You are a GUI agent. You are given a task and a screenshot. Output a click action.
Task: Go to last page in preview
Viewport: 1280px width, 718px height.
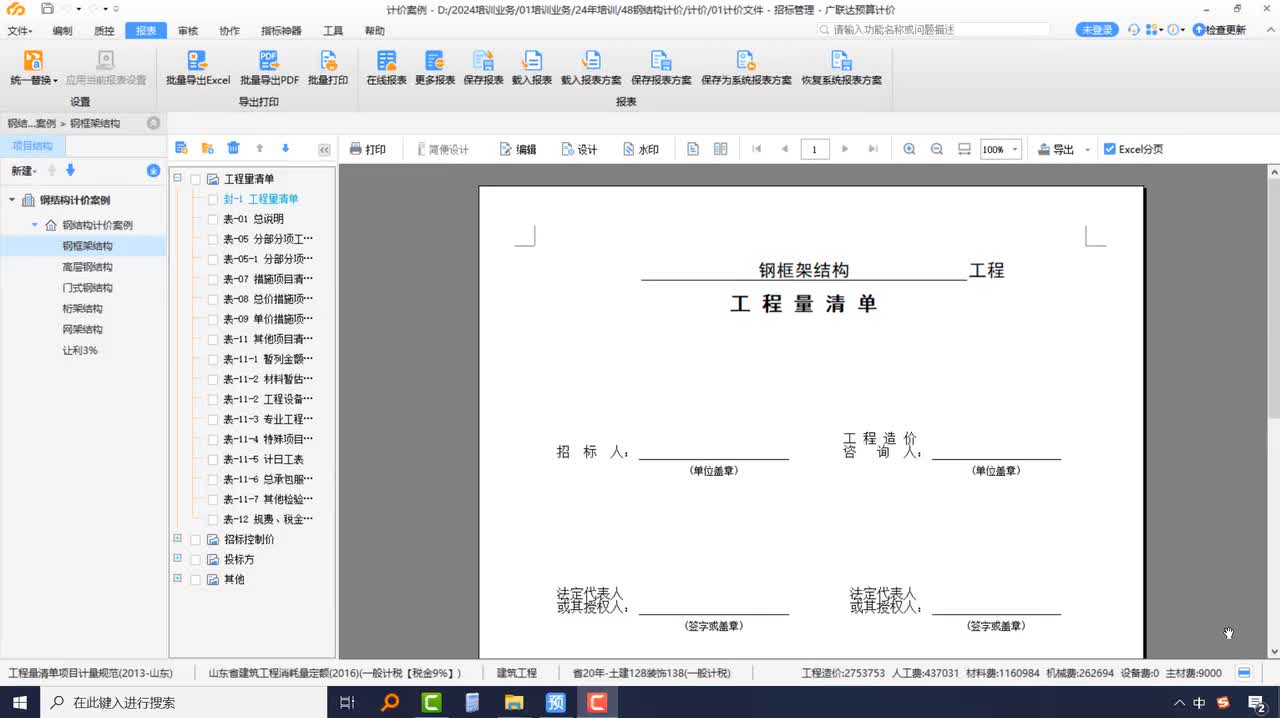[873, 149]
